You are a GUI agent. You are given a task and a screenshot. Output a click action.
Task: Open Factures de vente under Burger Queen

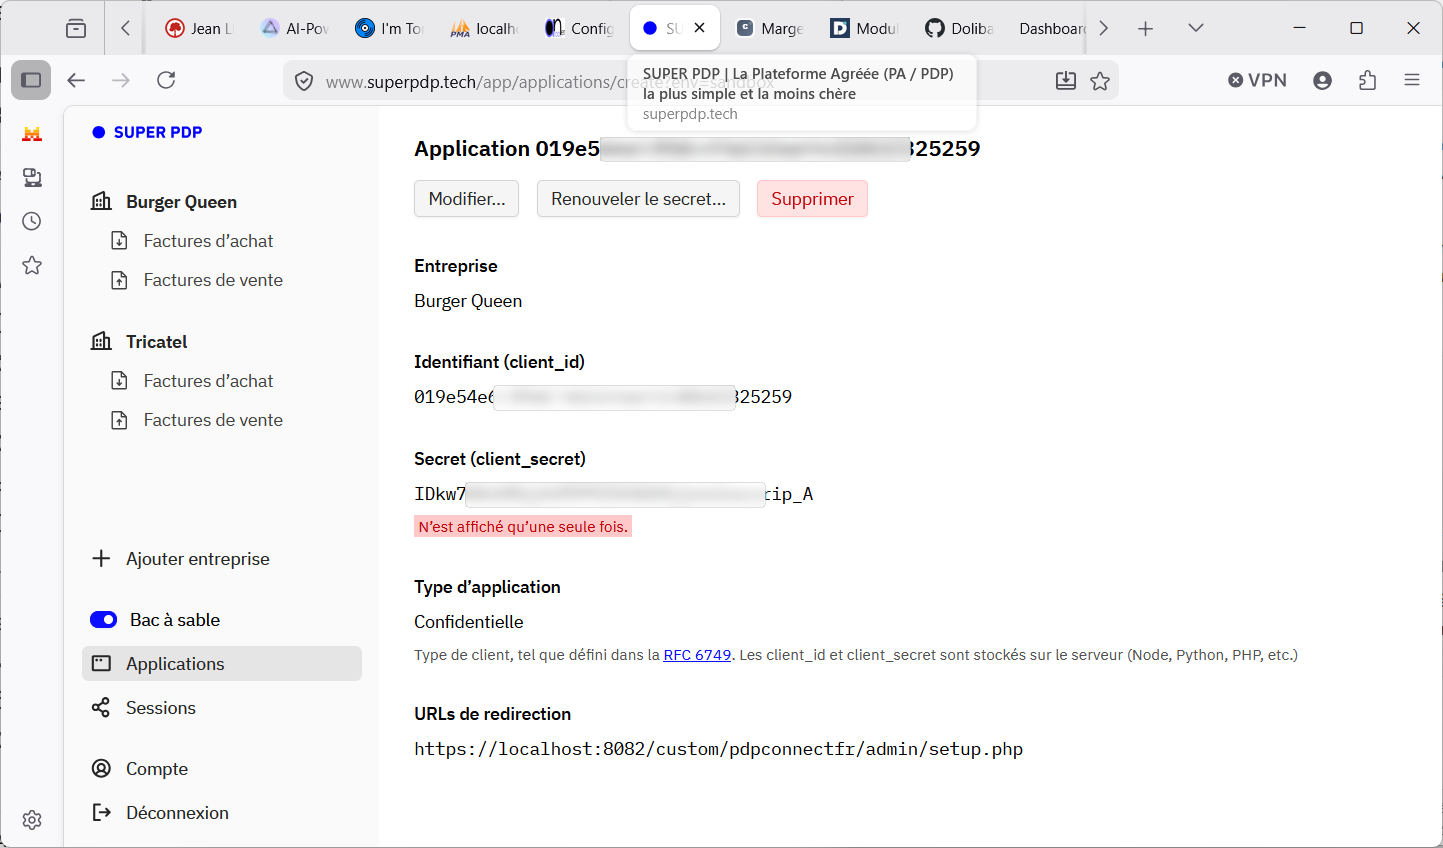[x=213, y=280]
